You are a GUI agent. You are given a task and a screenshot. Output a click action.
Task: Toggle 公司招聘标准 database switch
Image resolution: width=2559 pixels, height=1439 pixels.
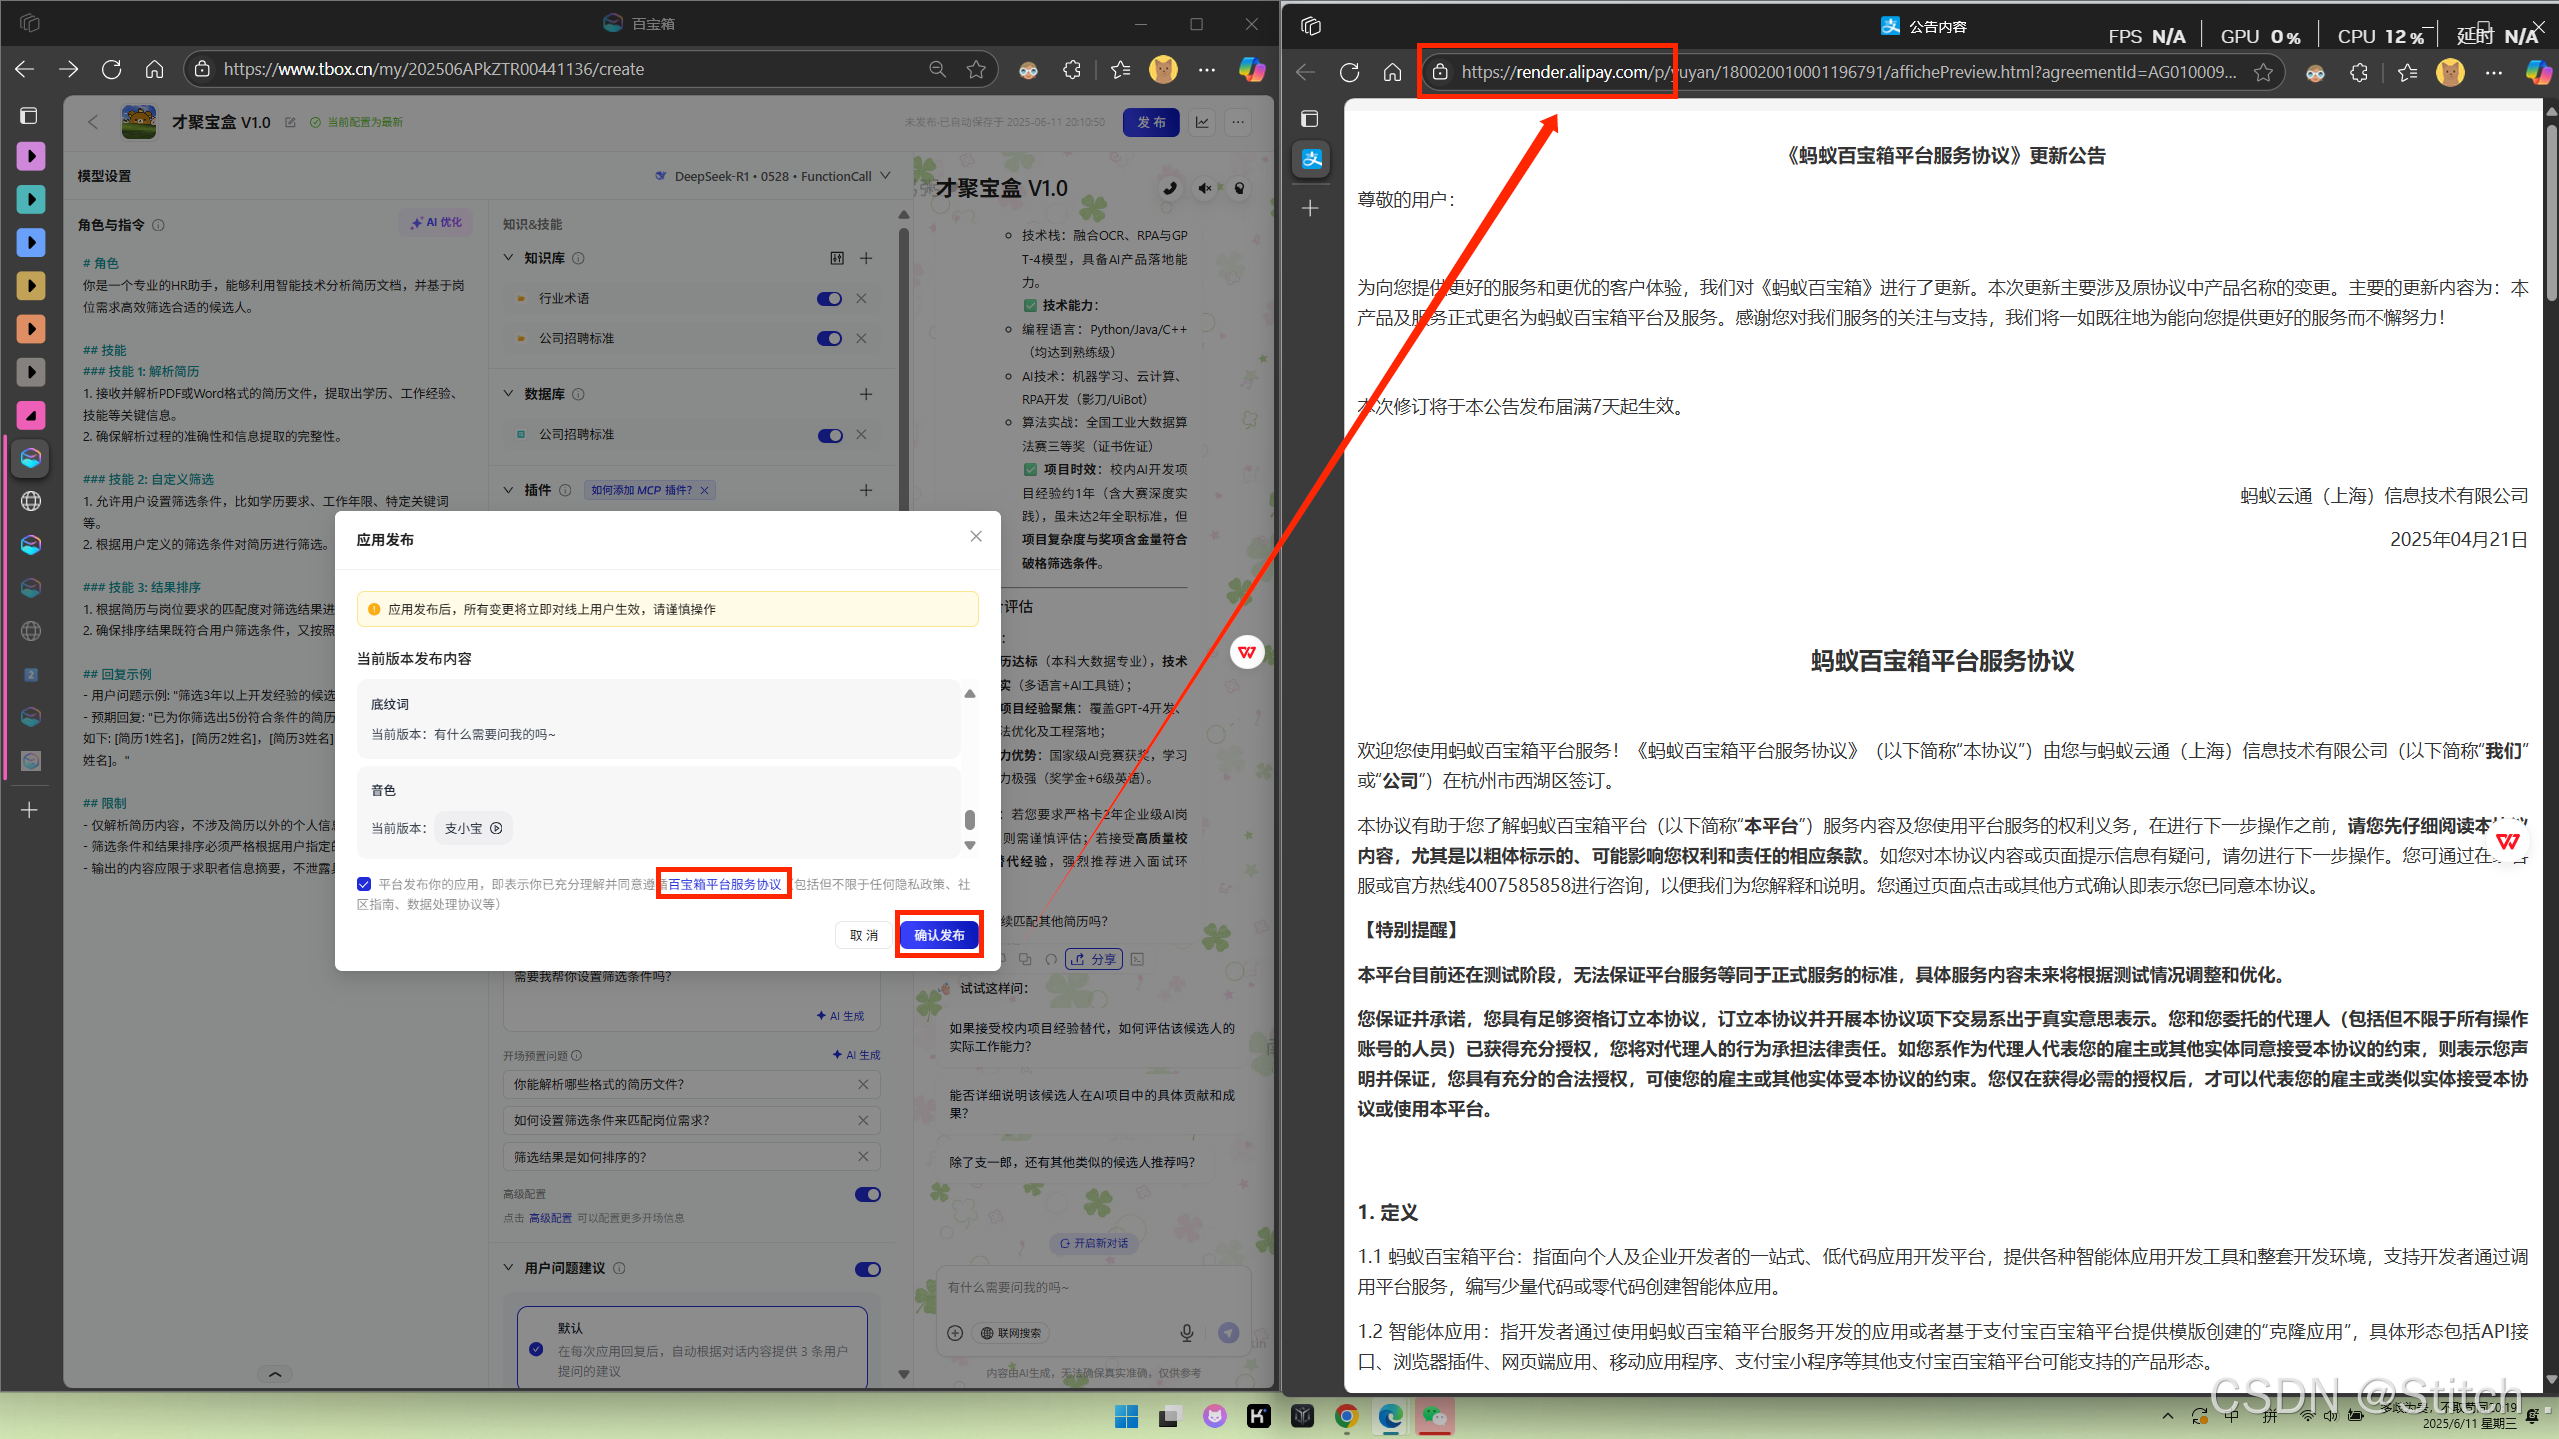830,435
